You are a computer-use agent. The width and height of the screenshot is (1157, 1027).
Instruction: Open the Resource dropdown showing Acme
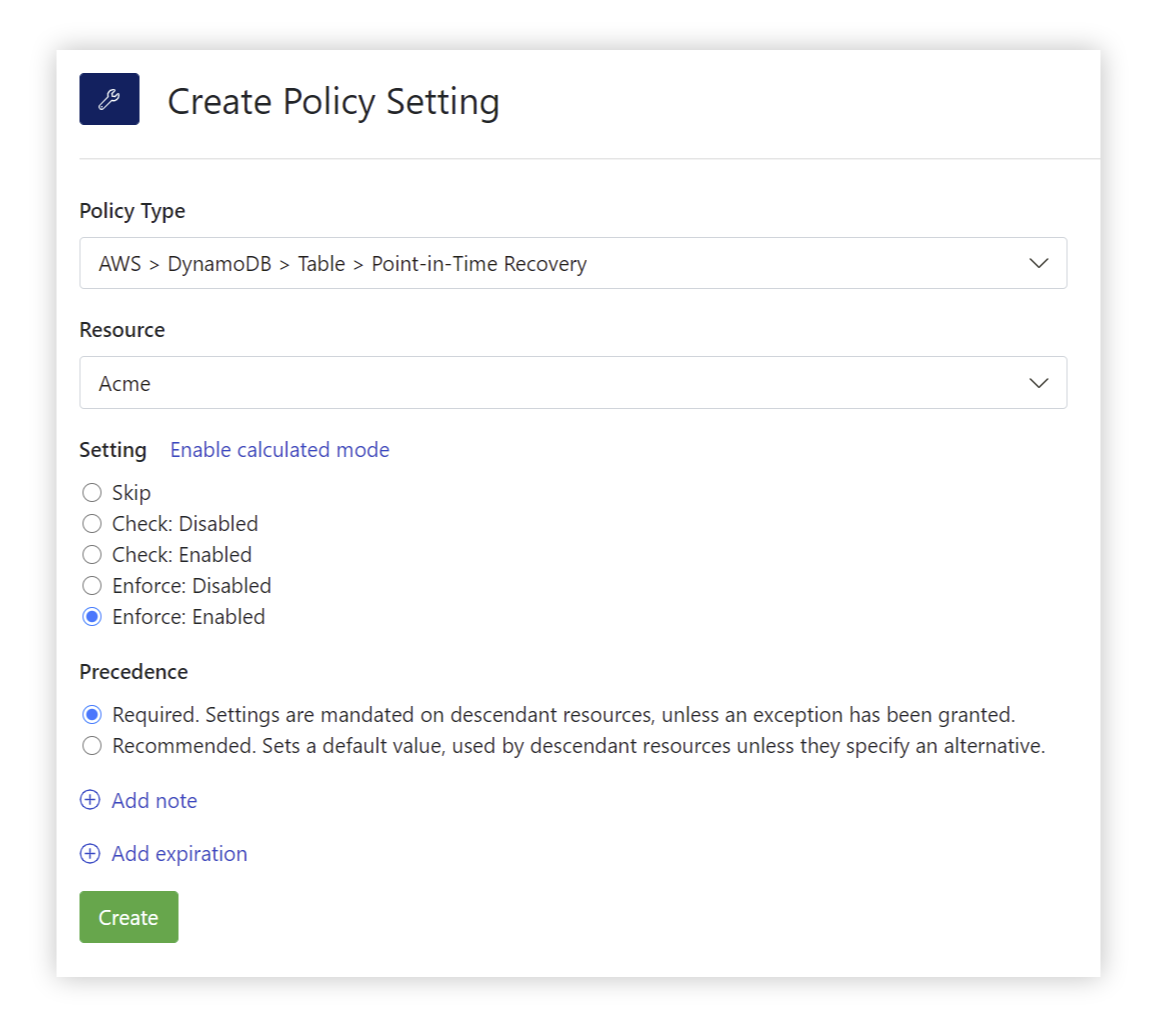click(x=573, y=383)
